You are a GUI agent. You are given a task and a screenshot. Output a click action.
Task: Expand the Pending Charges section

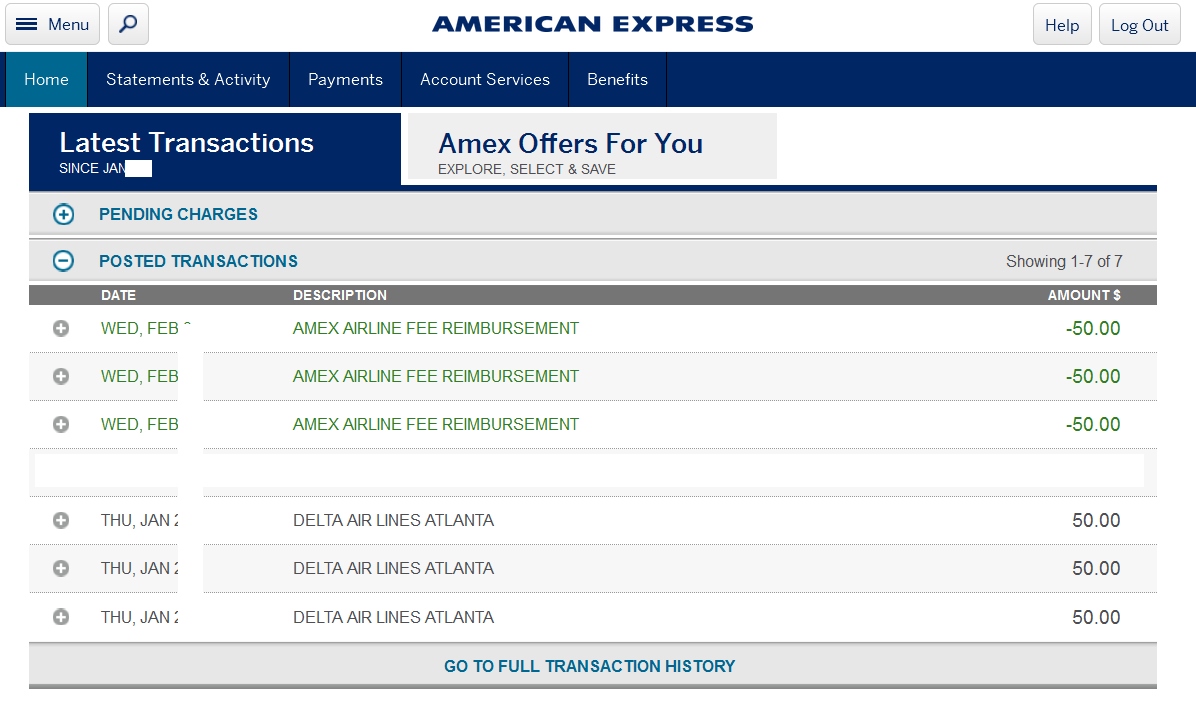pos(63,214)
